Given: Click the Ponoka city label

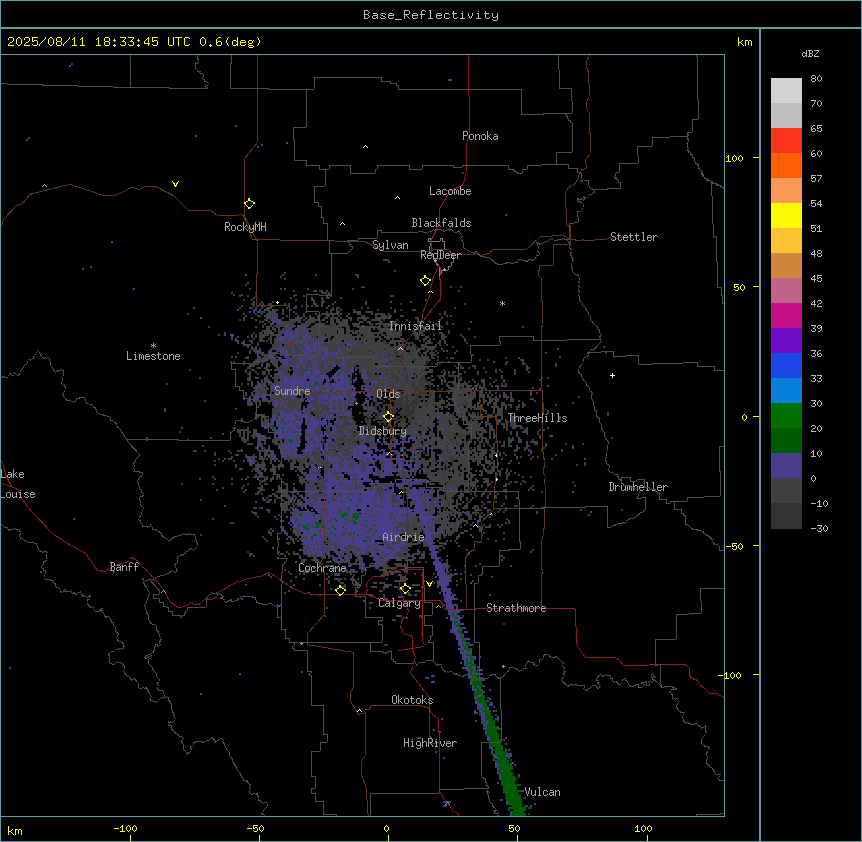Looking at the screenshot, I should [480, 136].
